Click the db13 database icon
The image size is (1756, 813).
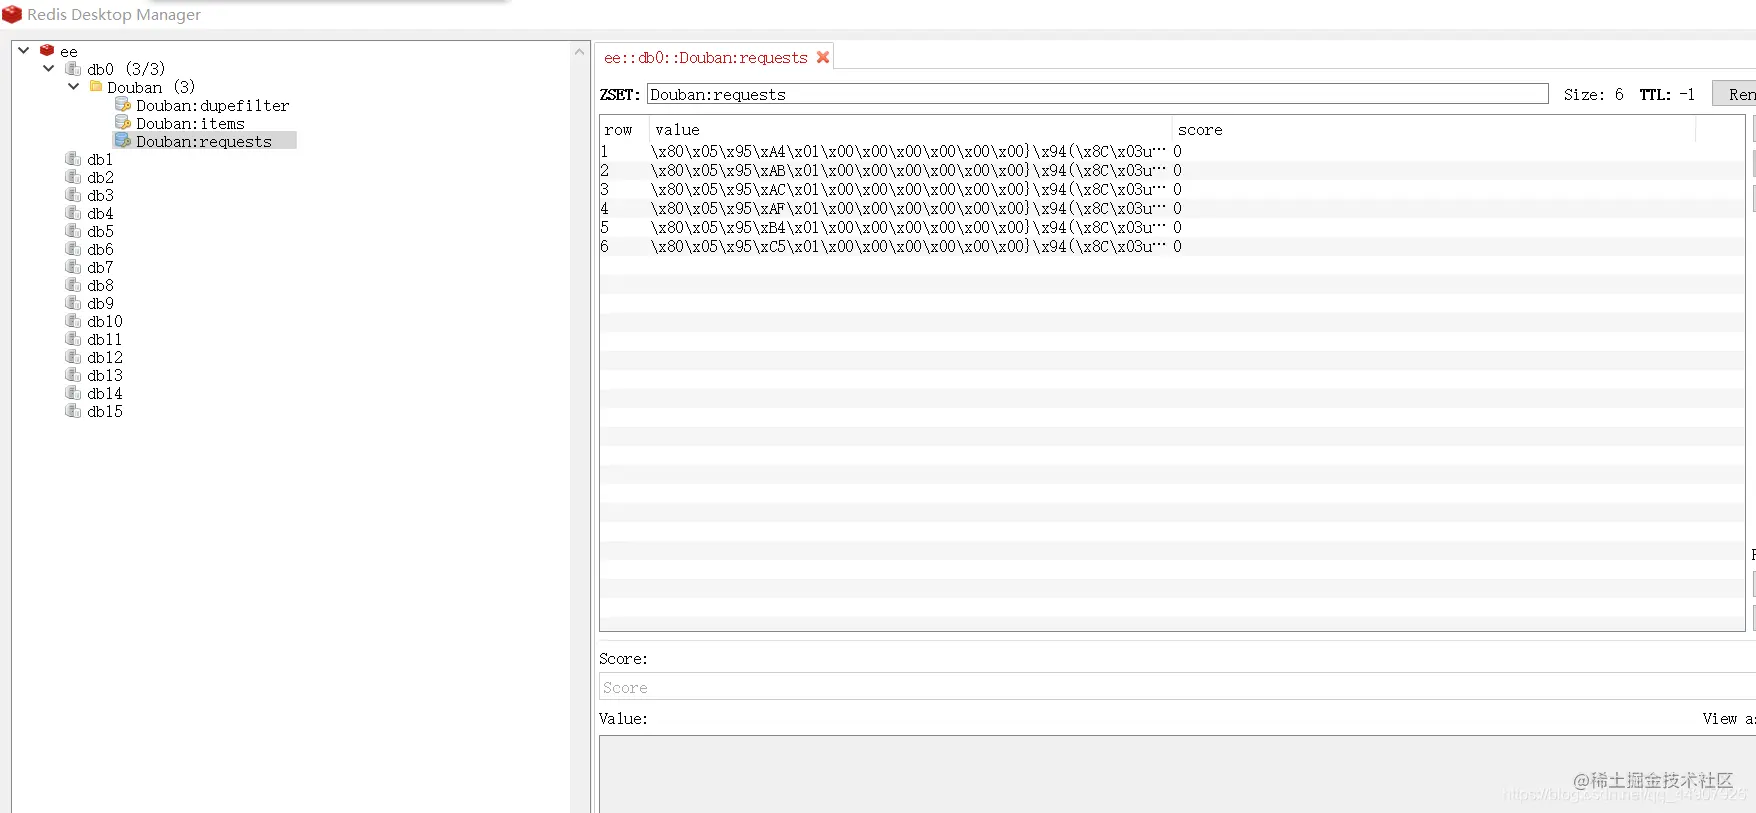pyautogui.click(x=73, y=374)
